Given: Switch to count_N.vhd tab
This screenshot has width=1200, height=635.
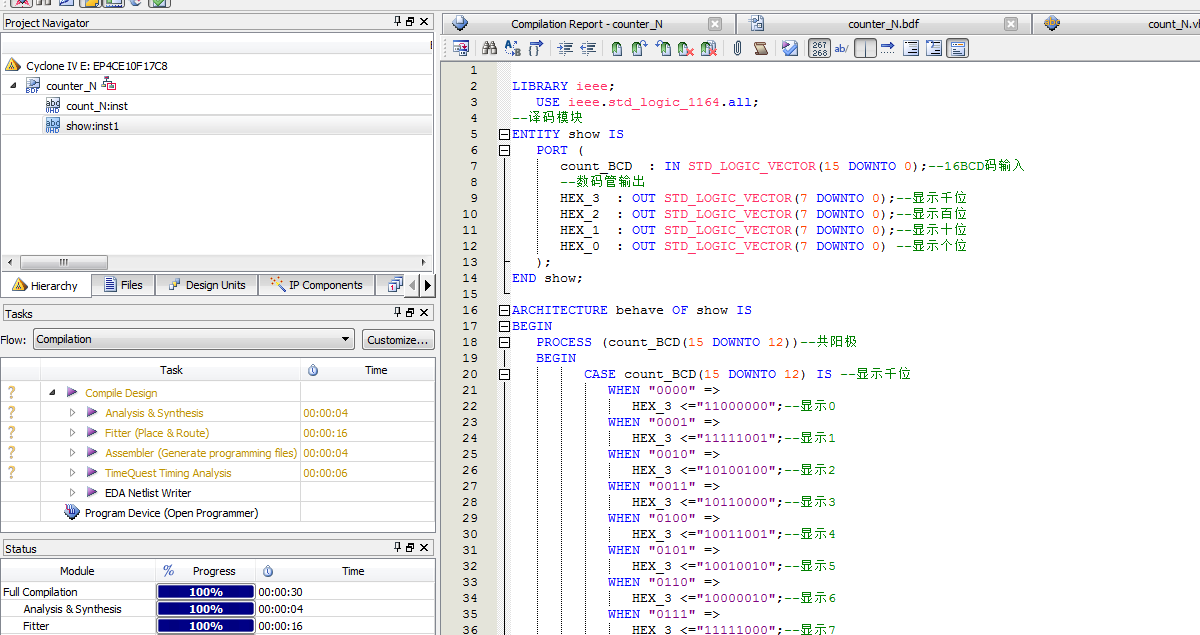Looking at the screenshot, I should point(1116,24).
